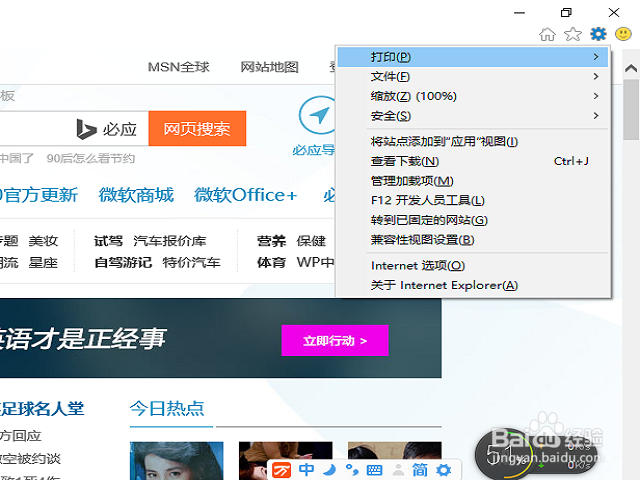The height and width of the screenshot is (480, 640).
Task: Click the 星座 category link
Action: [x=43, y=262]
